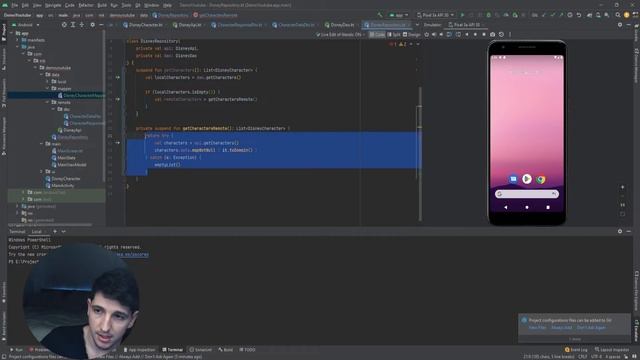640x360 pixels.
Task: Open the Refactor menu
Action: pyautogui.click(x=86, y=5)
